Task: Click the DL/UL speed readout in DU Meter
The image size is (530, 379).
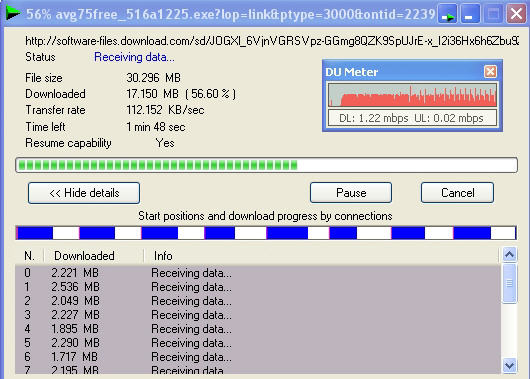Action: pos(411,118)
